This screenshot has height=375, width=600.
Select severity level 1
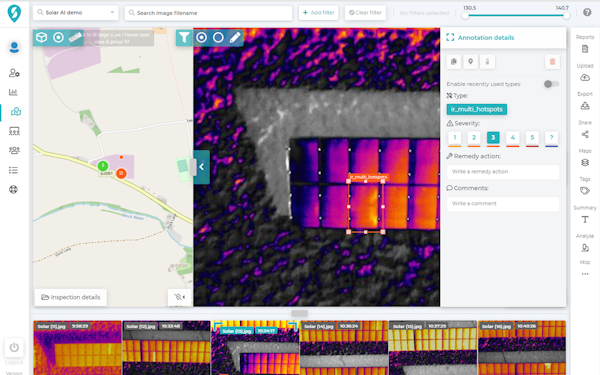[455, 137]
